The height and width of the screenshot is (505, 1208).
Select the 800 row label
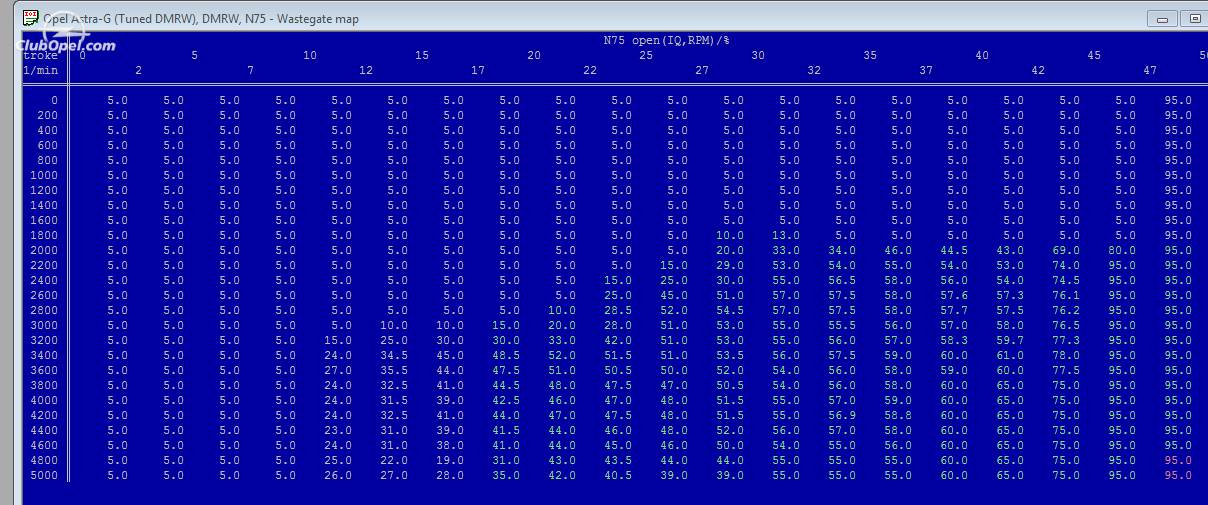(x=47, y=161)
